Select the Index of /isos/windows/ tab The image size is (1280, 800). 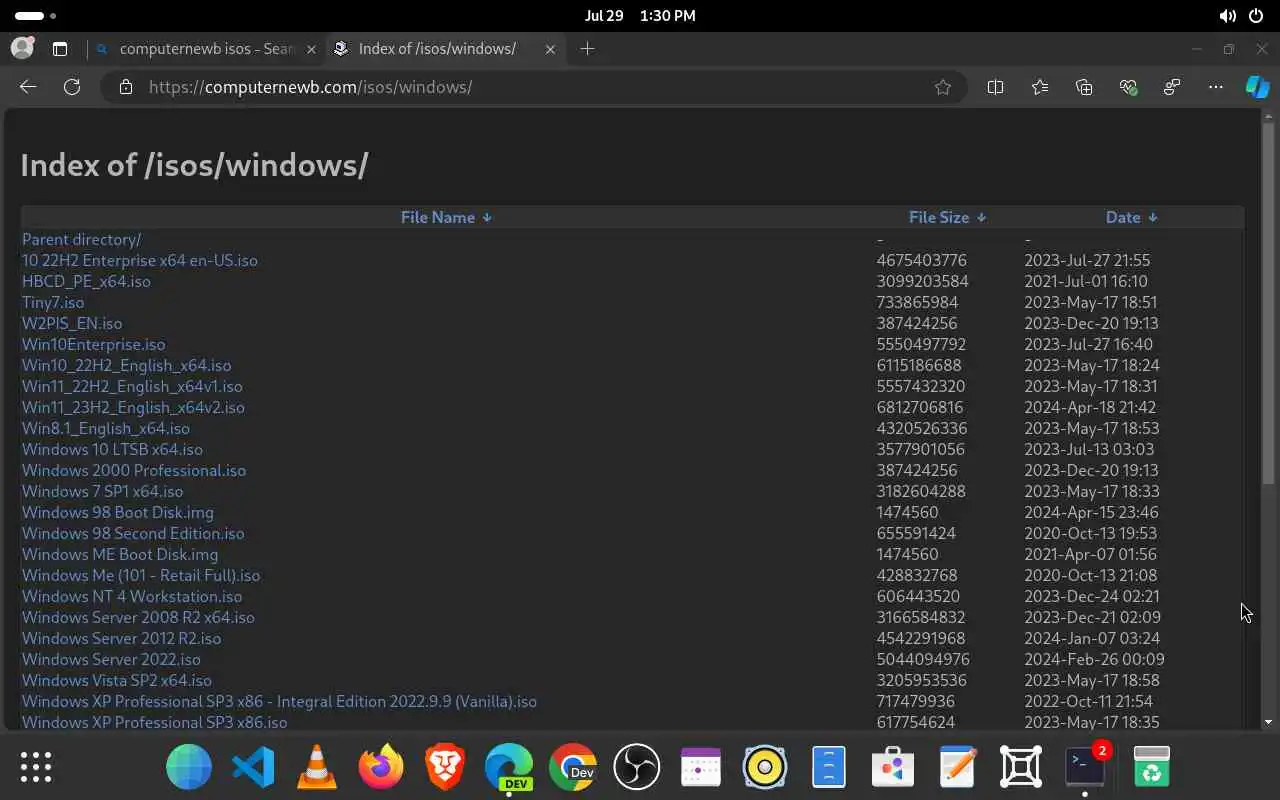(445, 48)
